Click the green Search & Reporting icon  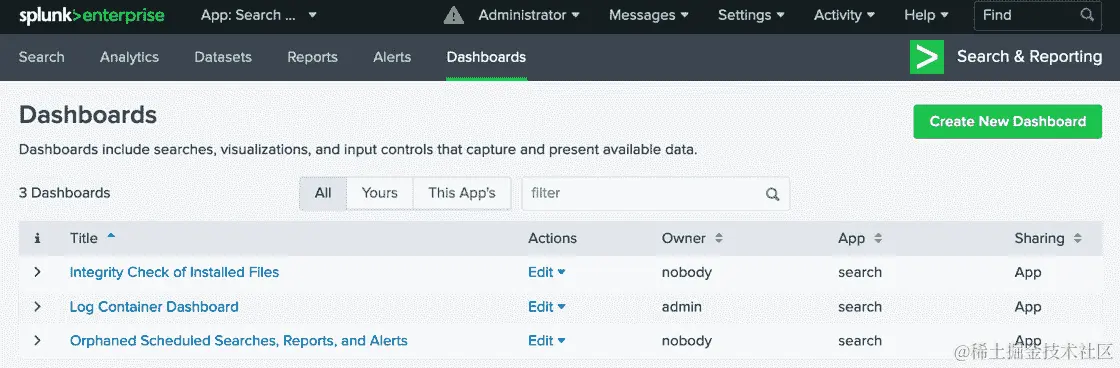coord(927,57)
